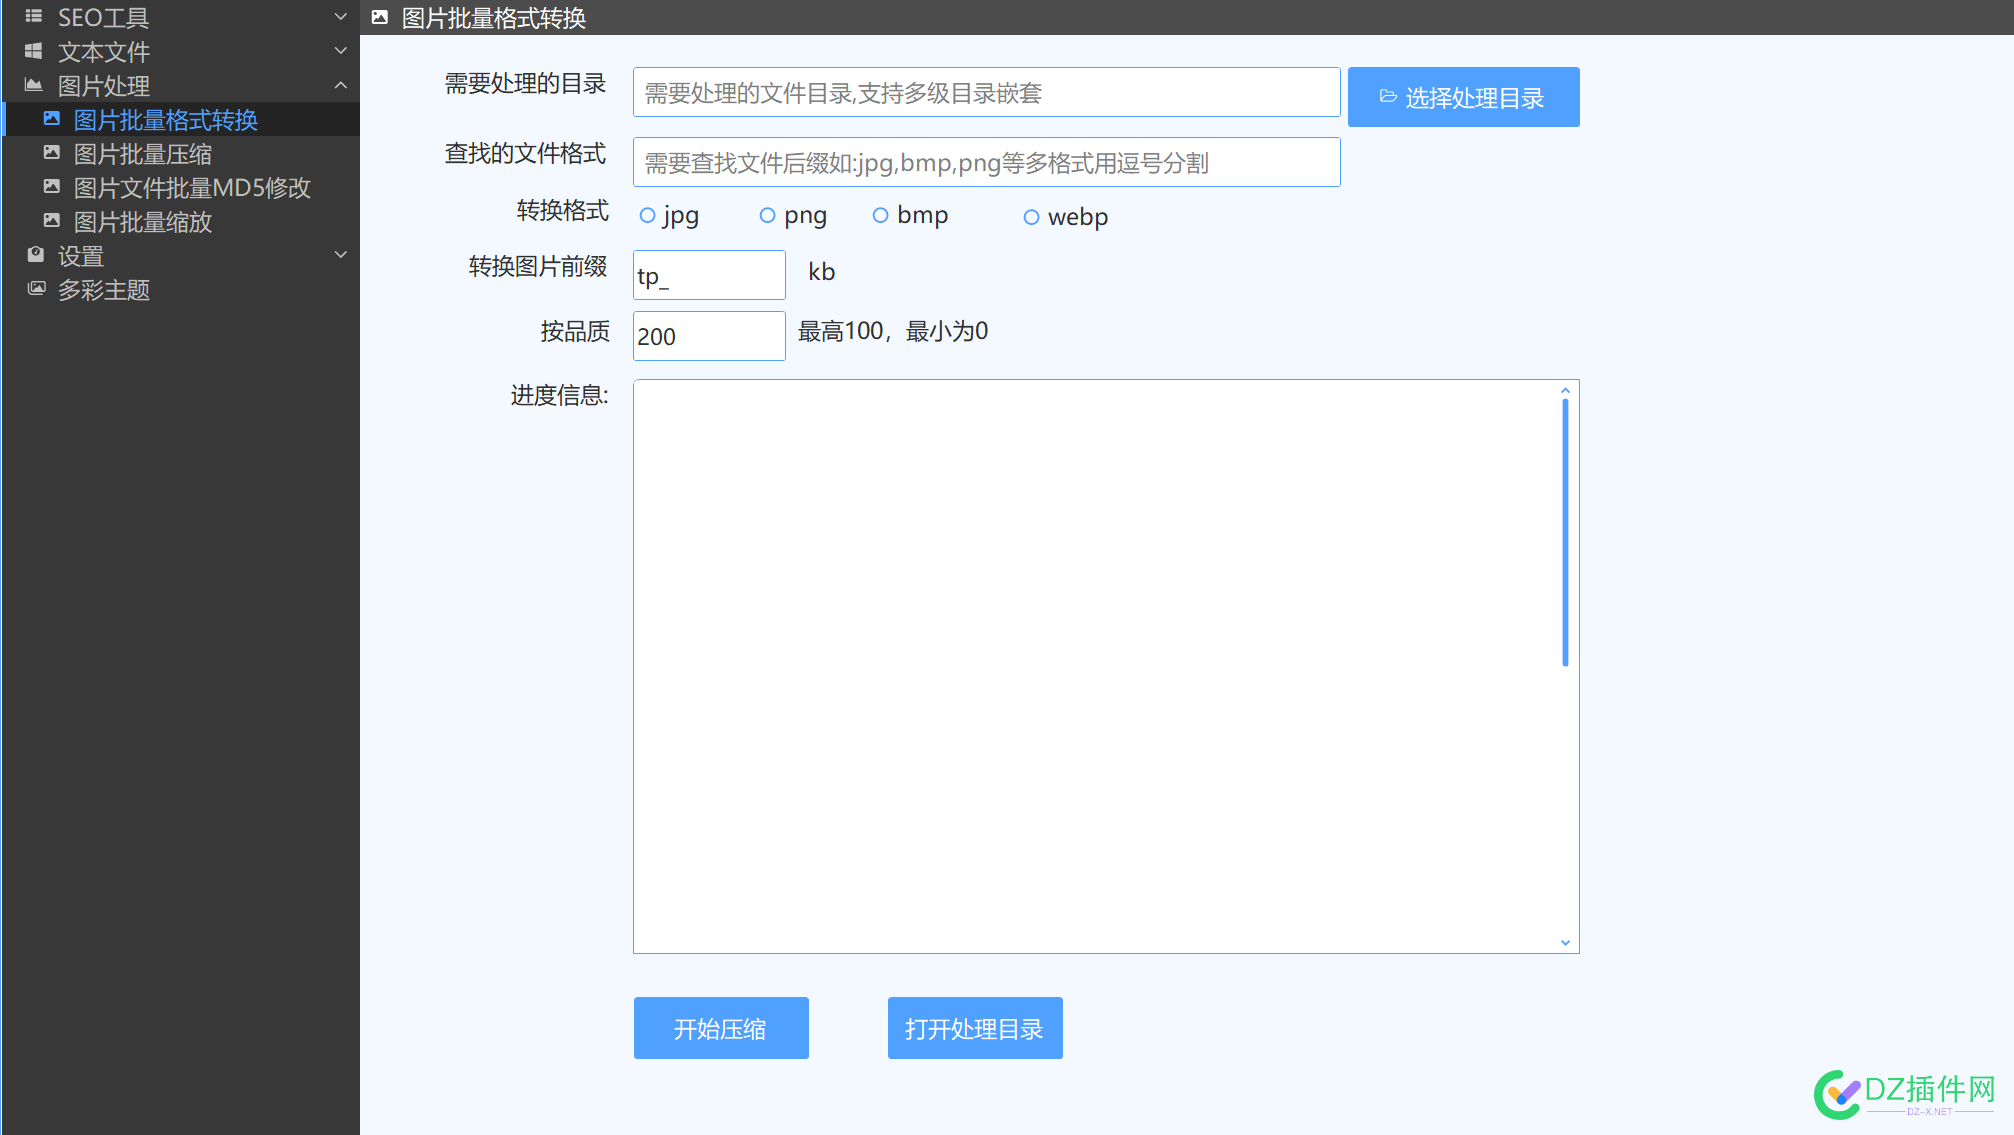This screenshot has height=1135, width=2014.
Task: Click 开始压缩 button
Action: [721, 1028]
